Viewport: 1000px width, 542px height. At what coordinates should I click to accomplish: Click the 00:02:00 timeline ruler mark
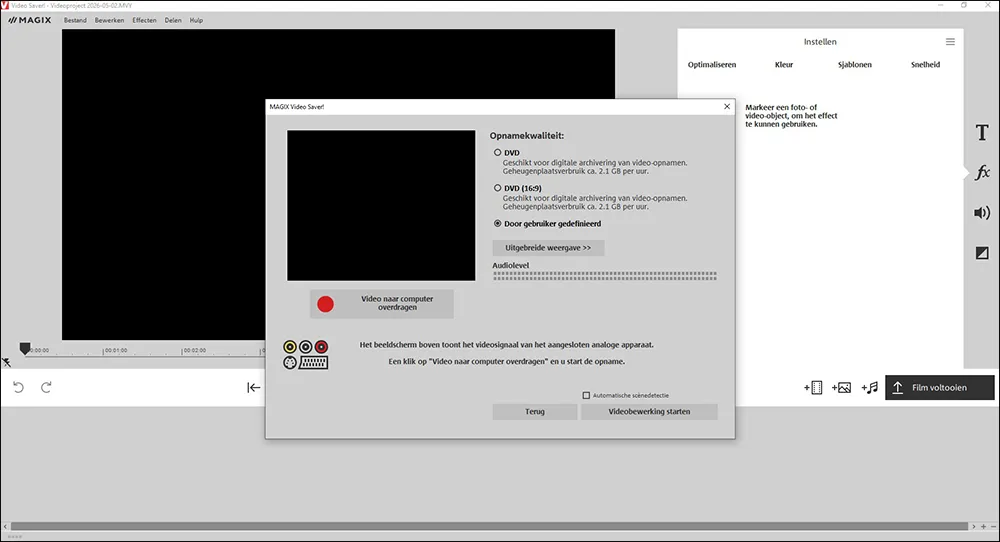(195, 350)
